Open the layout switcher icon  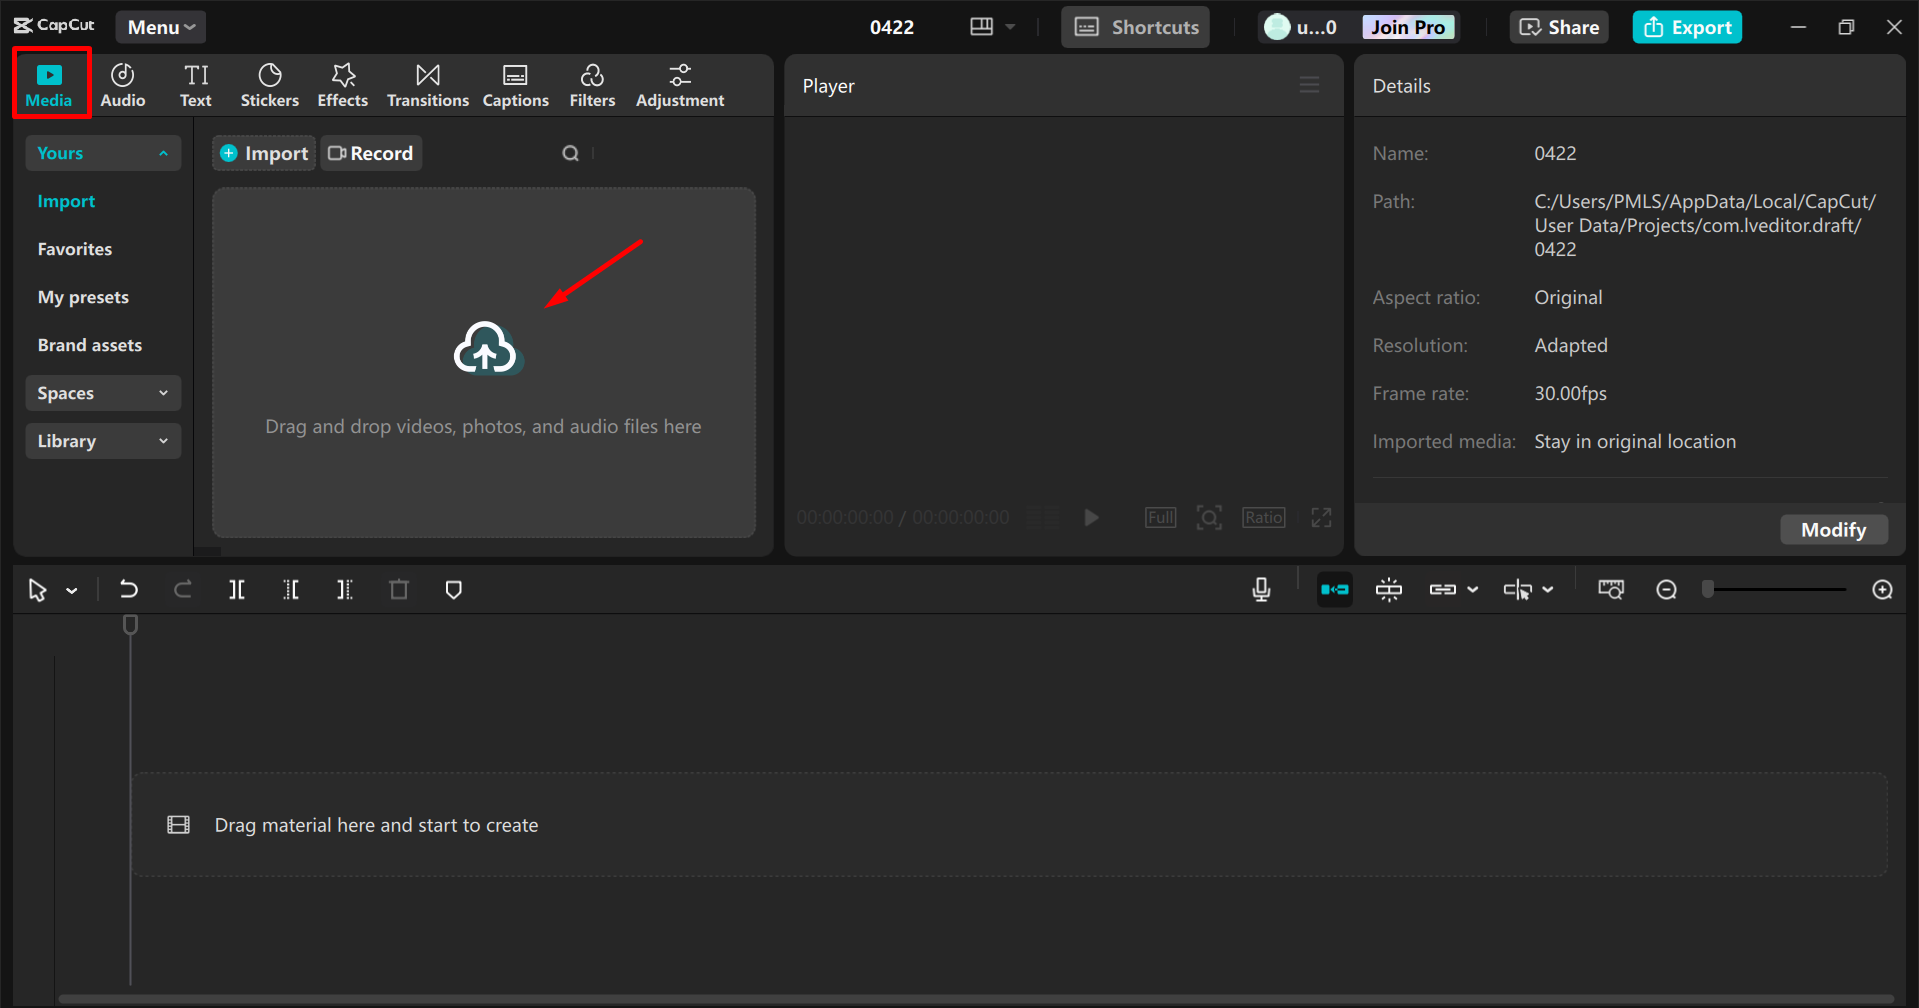point(981,27)
